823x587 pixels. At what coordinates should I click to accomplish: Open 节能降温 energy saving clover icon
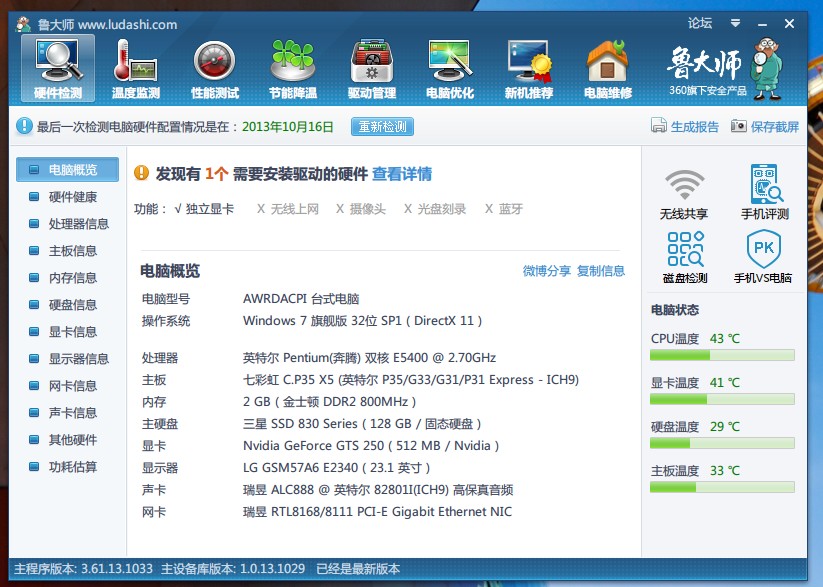coord(293,67)
